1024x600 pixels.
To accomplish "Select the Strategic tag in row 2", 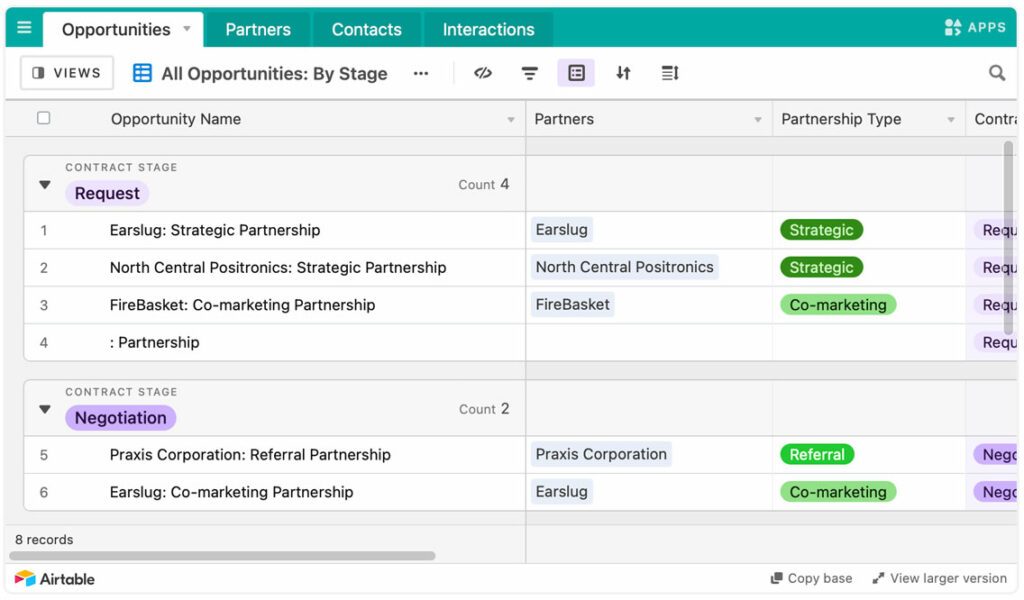I will click(x=822, y=267).
